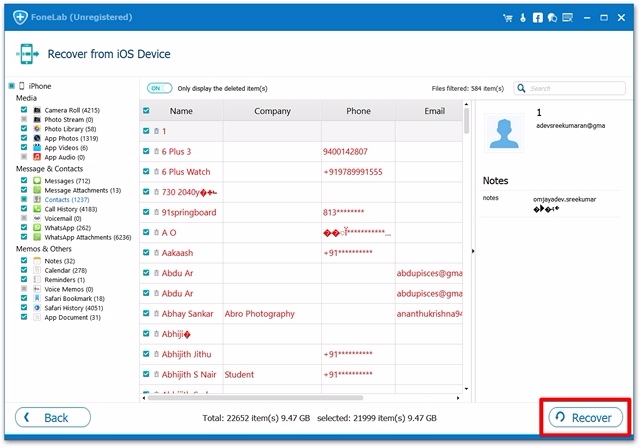Select the contact row named 1

coord(301,131)
